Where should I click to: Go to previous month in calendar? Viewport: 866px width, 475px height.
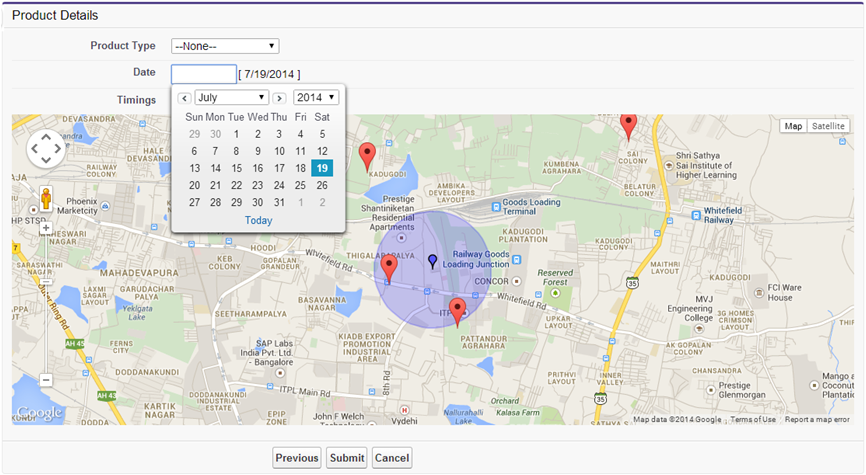[184, 98]
